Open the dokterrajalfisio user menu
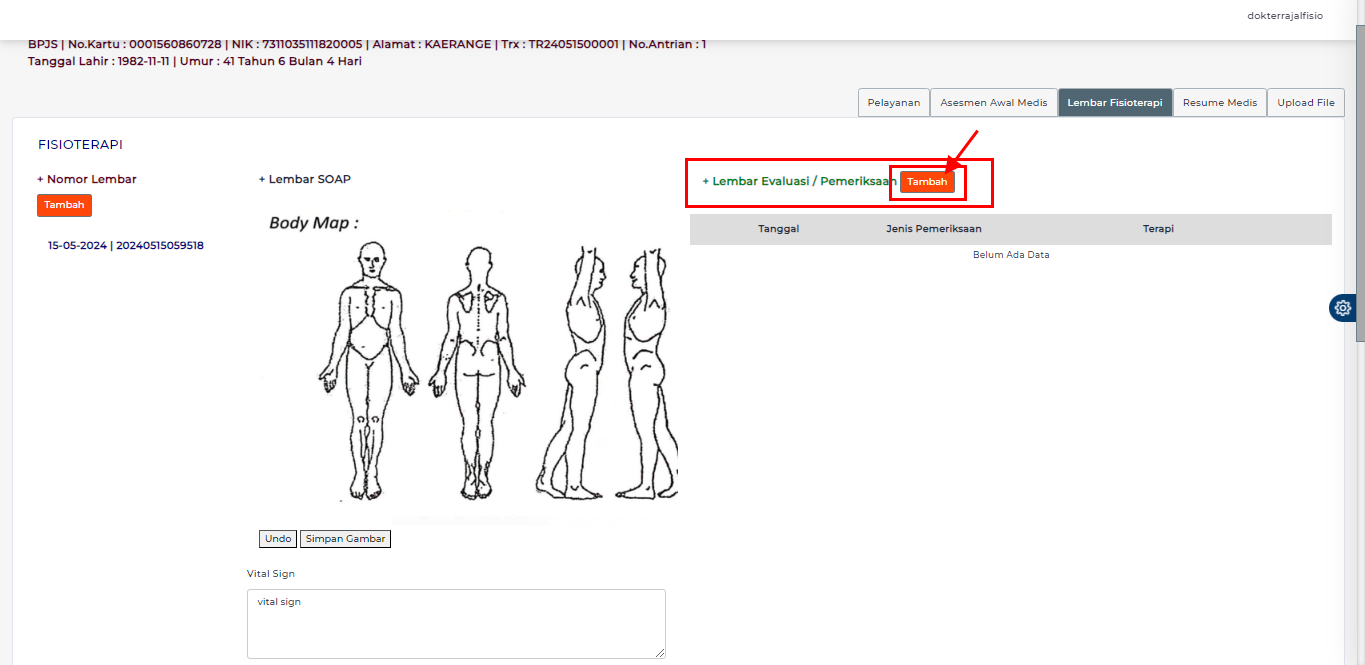Viewport: 1365px width, 665px height. pyautogui.click(x=1284, y=16)
